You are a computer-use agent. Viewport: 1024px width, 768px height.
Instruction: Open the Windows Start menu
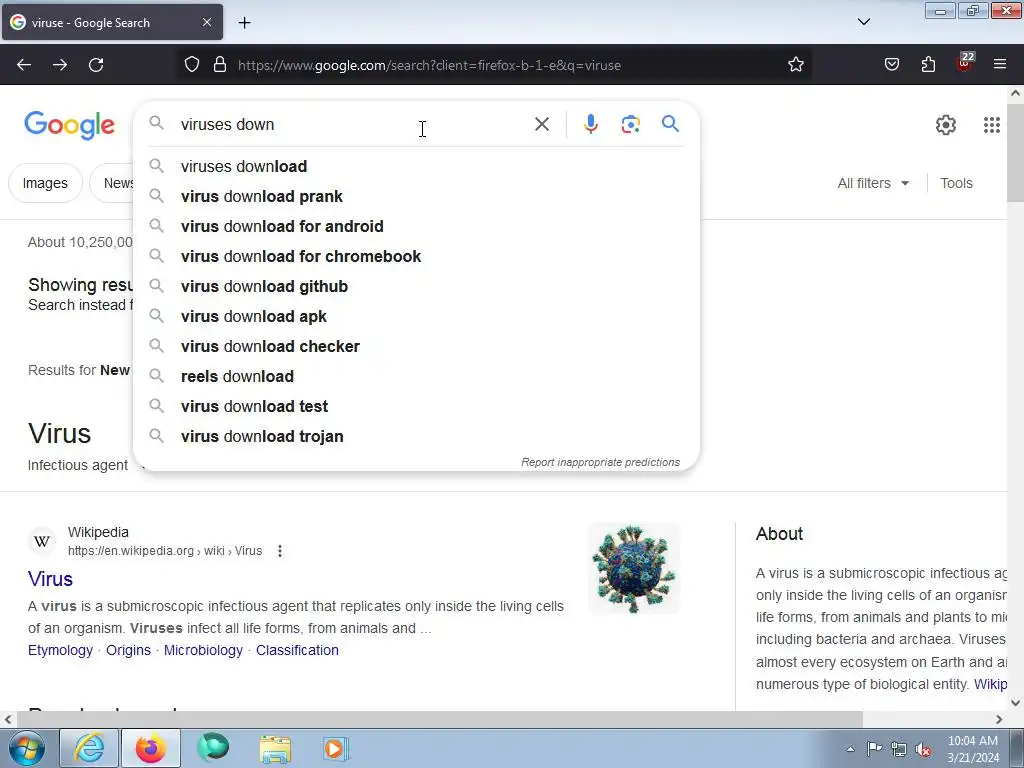point(26,748)
